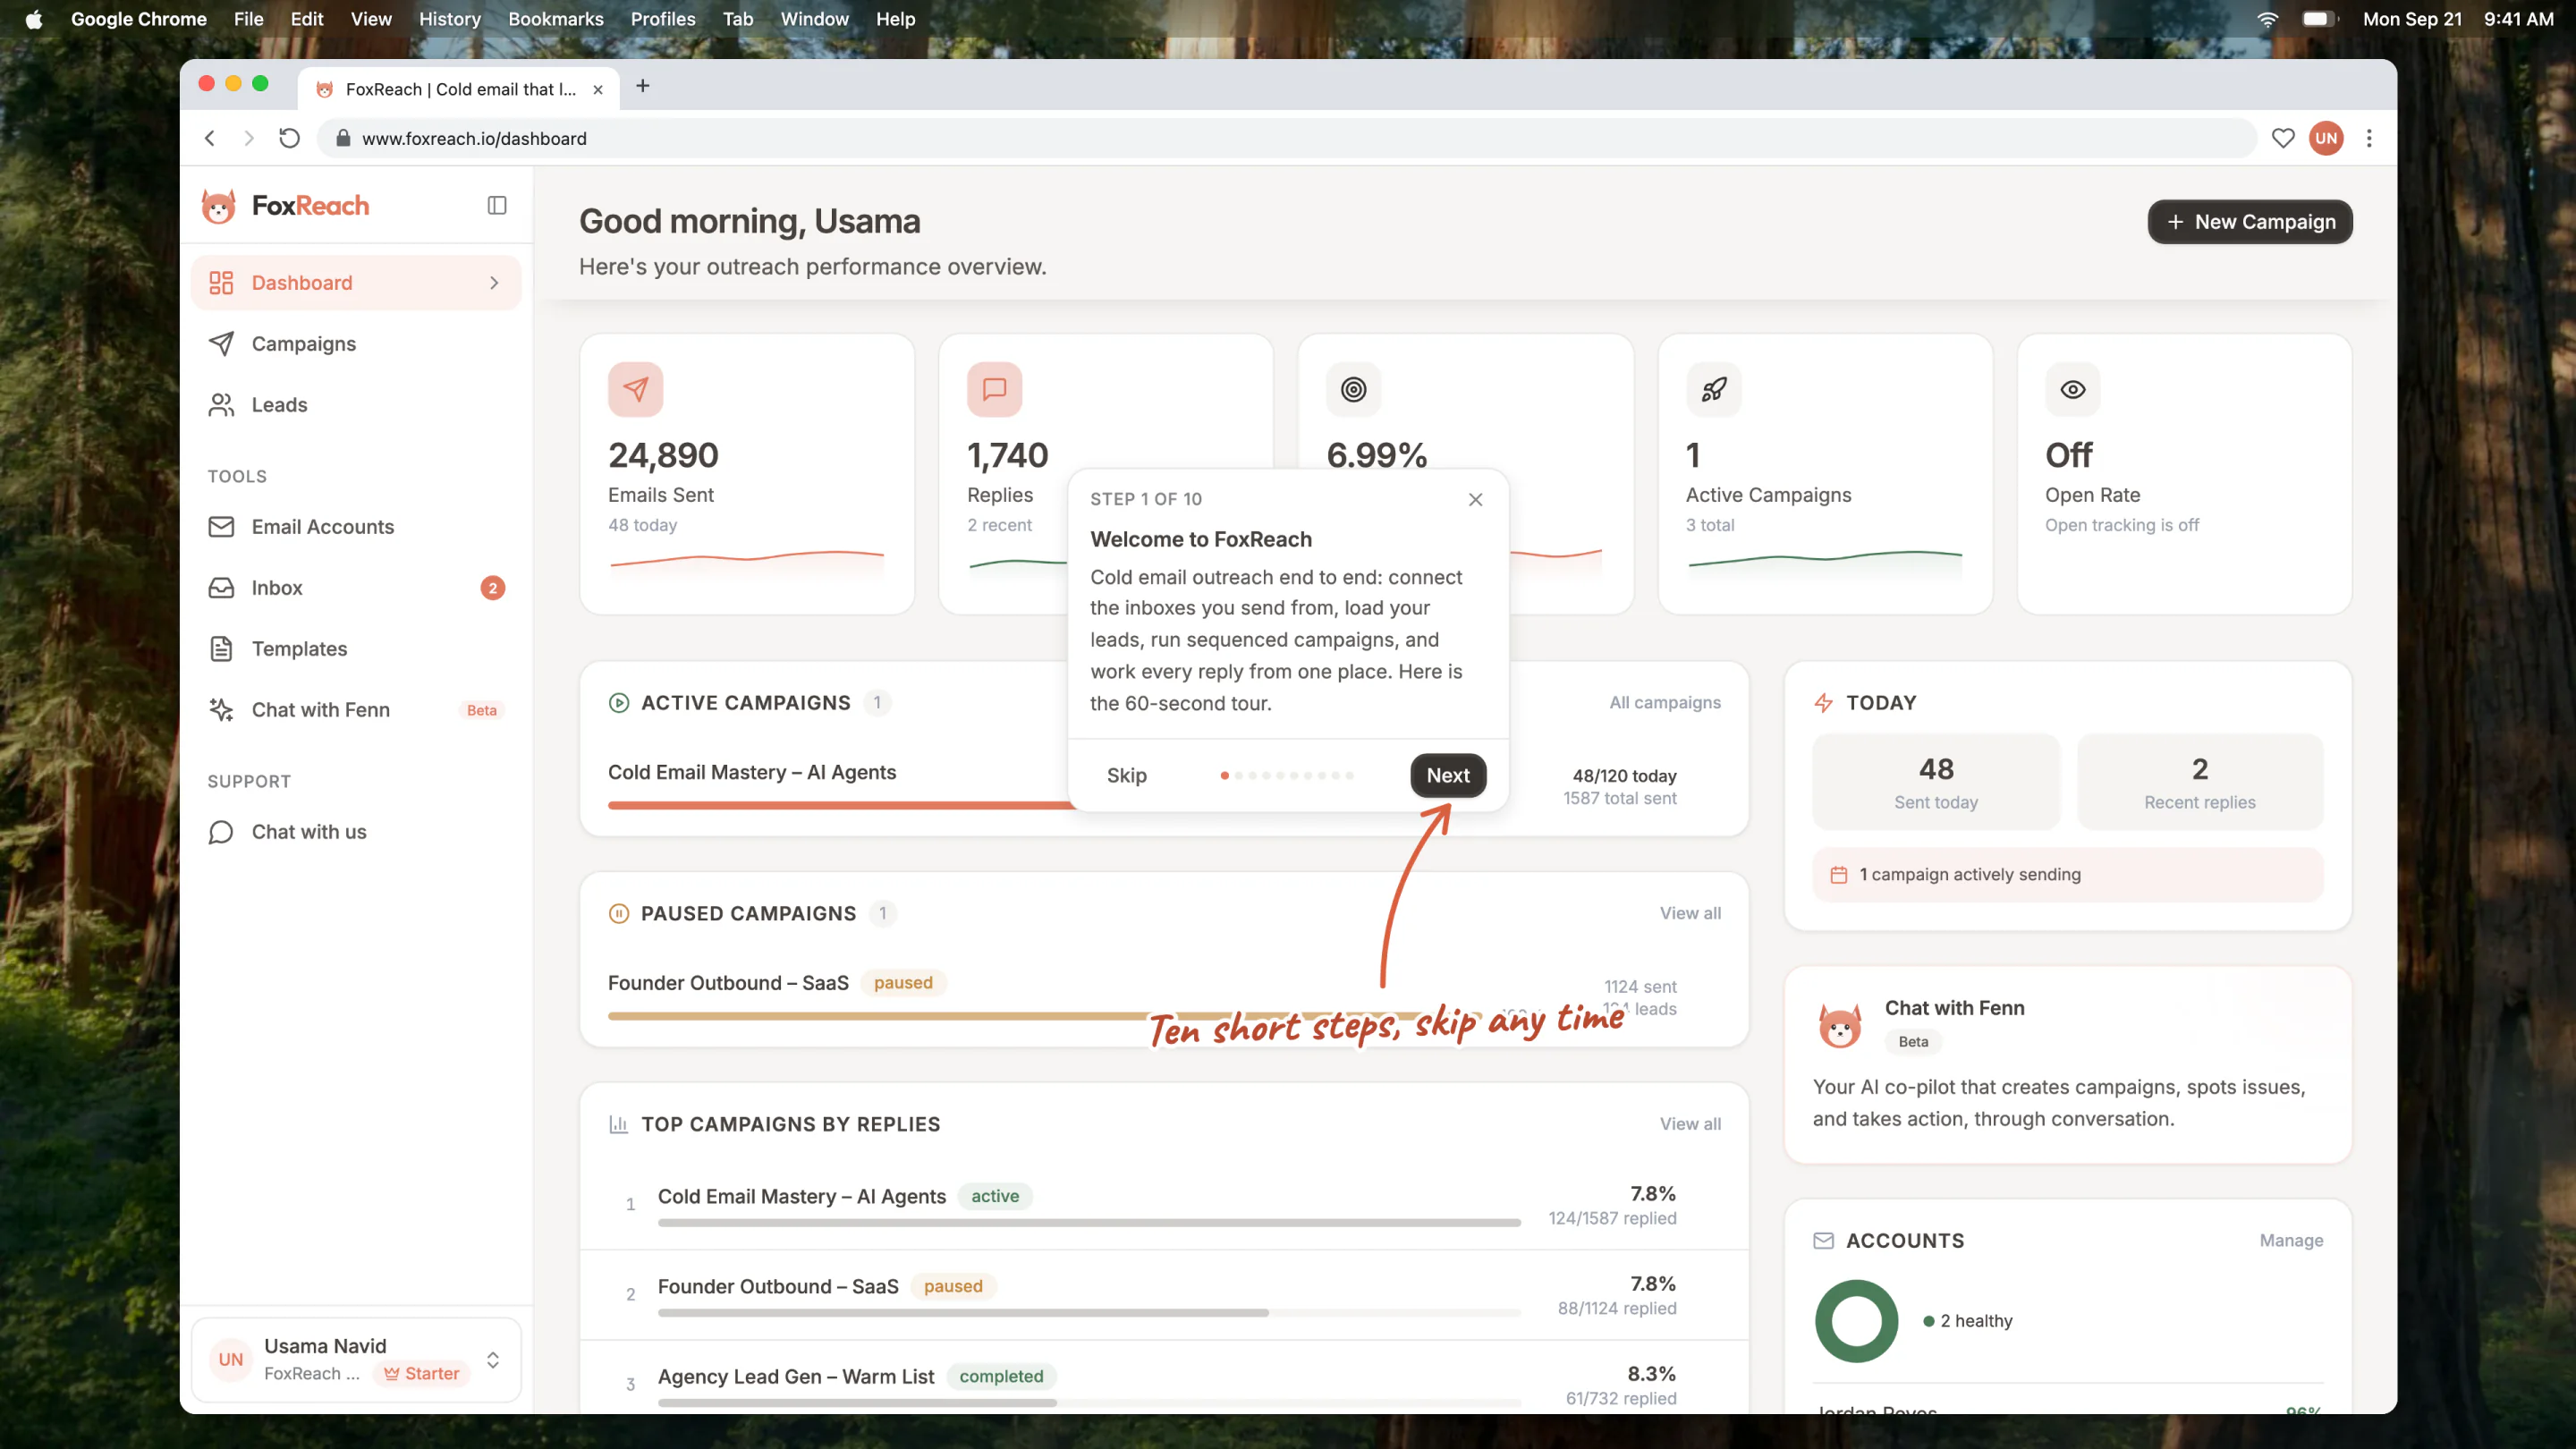Reload the FoxReach page
This screenshot has width=2576, height=1449.
pos(289,139)
